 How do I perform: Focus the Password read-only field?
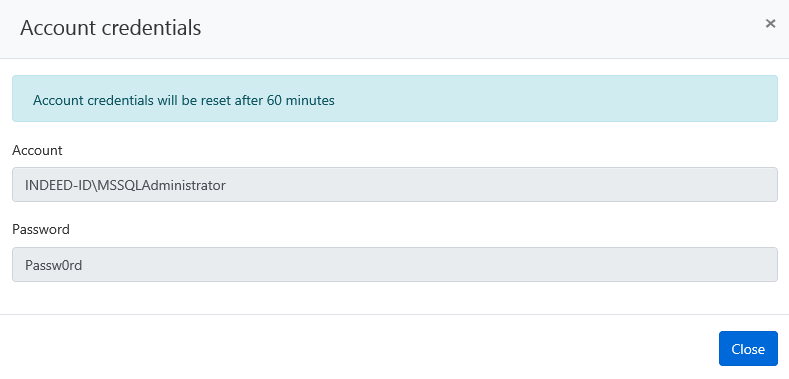tap(394, 264)
